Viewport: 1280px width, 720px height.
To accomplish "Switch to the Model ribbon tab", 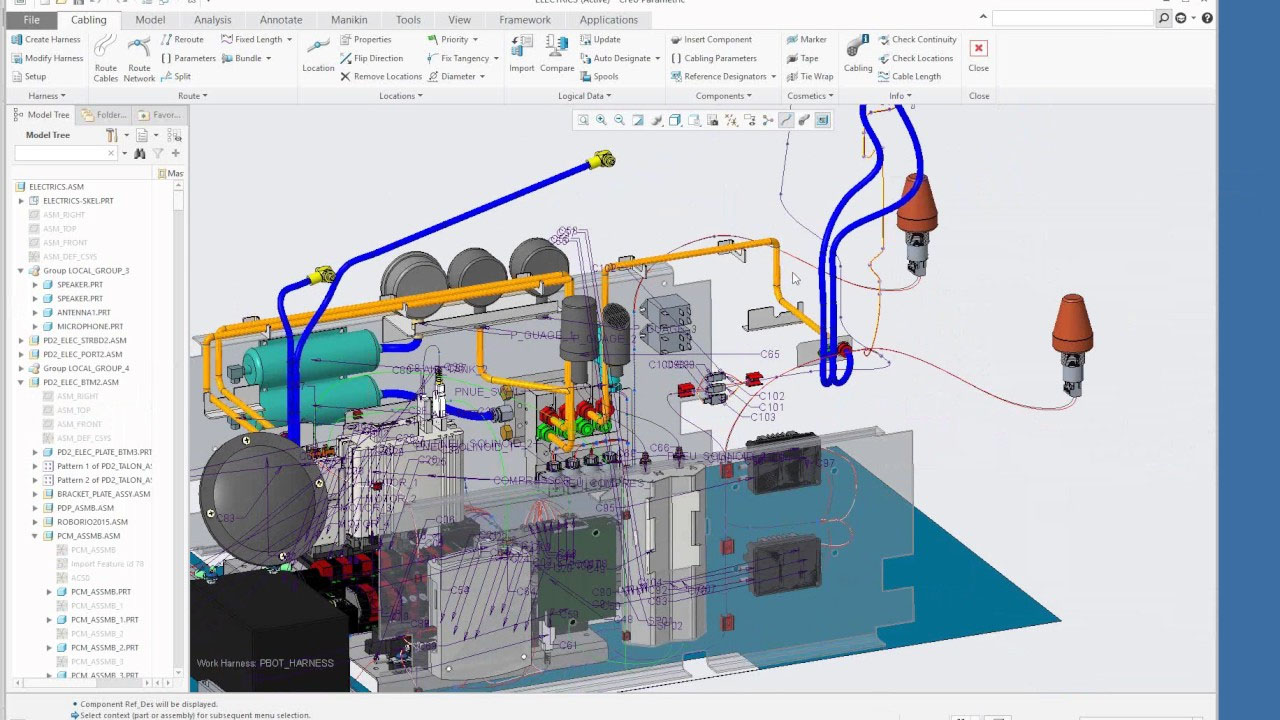I will coord(150,19).
